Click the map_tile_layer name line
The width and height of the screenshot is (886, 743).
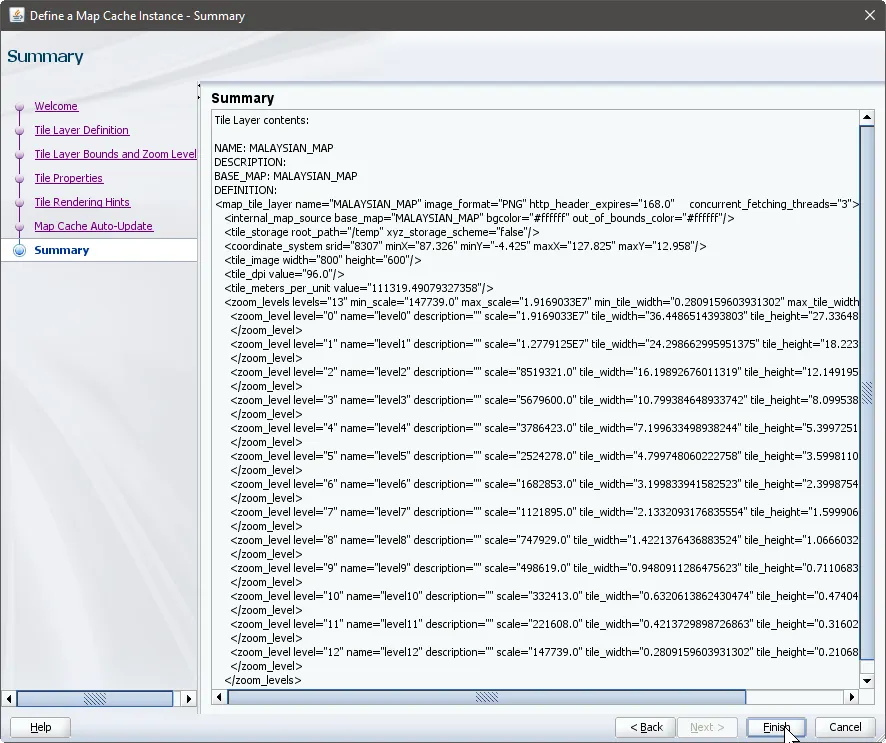tap(537, 204)
